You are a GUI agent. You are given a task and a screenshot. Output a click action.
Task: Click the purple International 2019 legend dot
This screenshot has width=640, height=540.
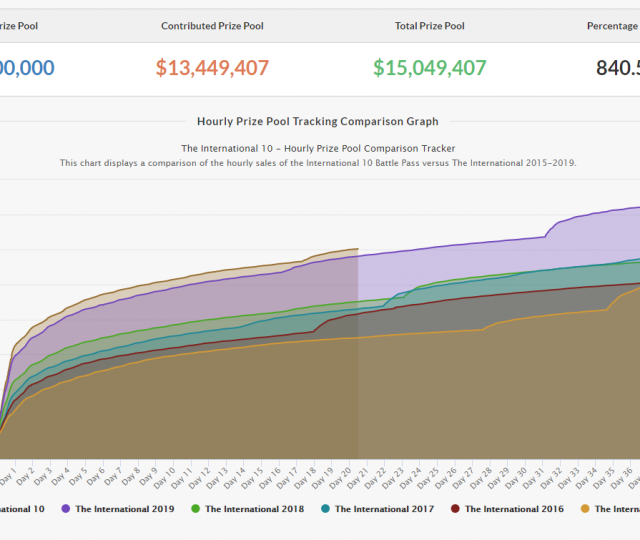(x=66, y=509)
